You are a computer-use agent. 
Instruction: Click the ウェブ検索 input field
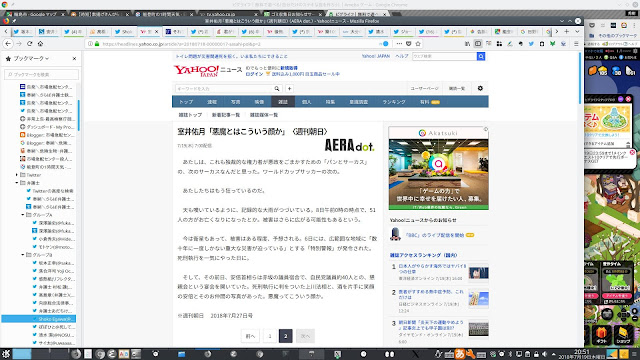[444, 56]
